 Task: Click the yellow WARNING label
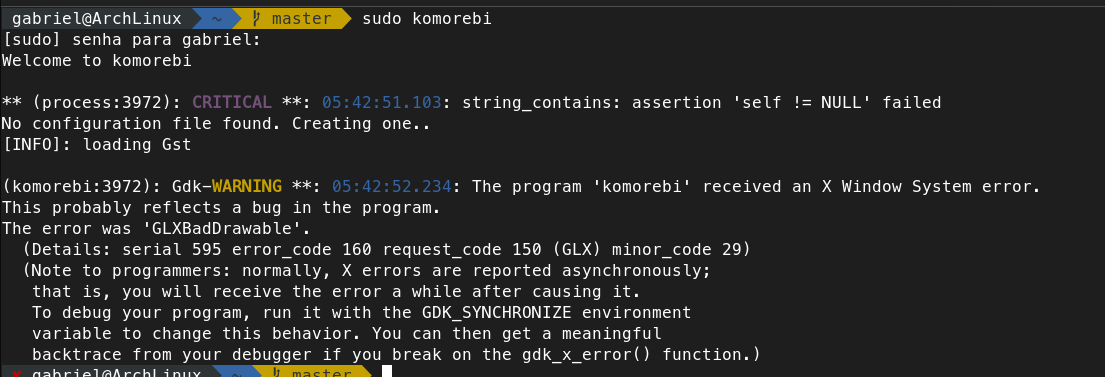click(x=247, y=187)
